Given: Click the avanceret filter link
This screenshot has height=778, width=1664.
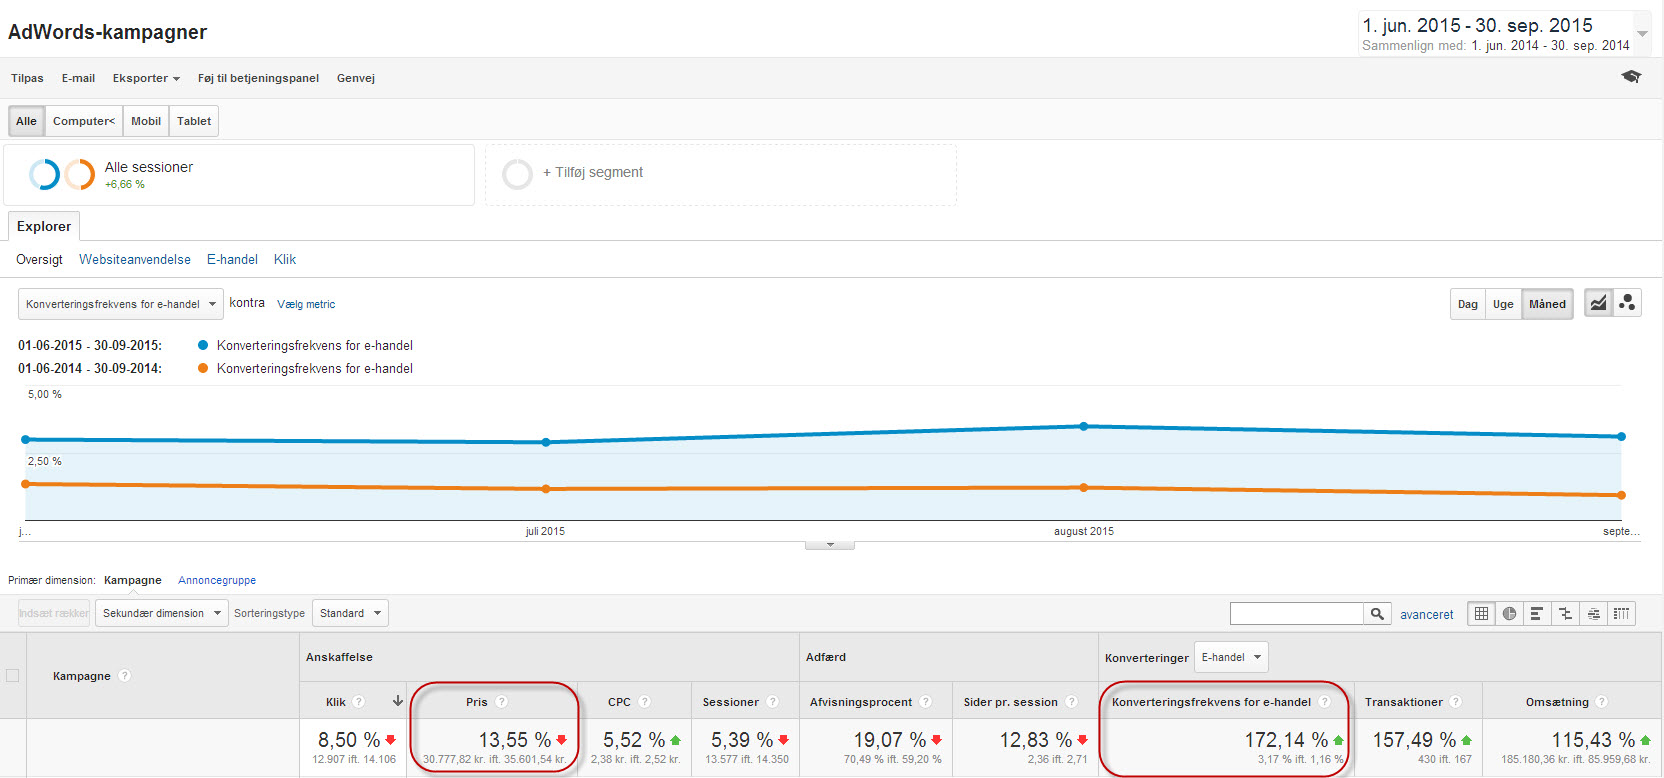Looking at the screenshot, I should [1427, 615].
